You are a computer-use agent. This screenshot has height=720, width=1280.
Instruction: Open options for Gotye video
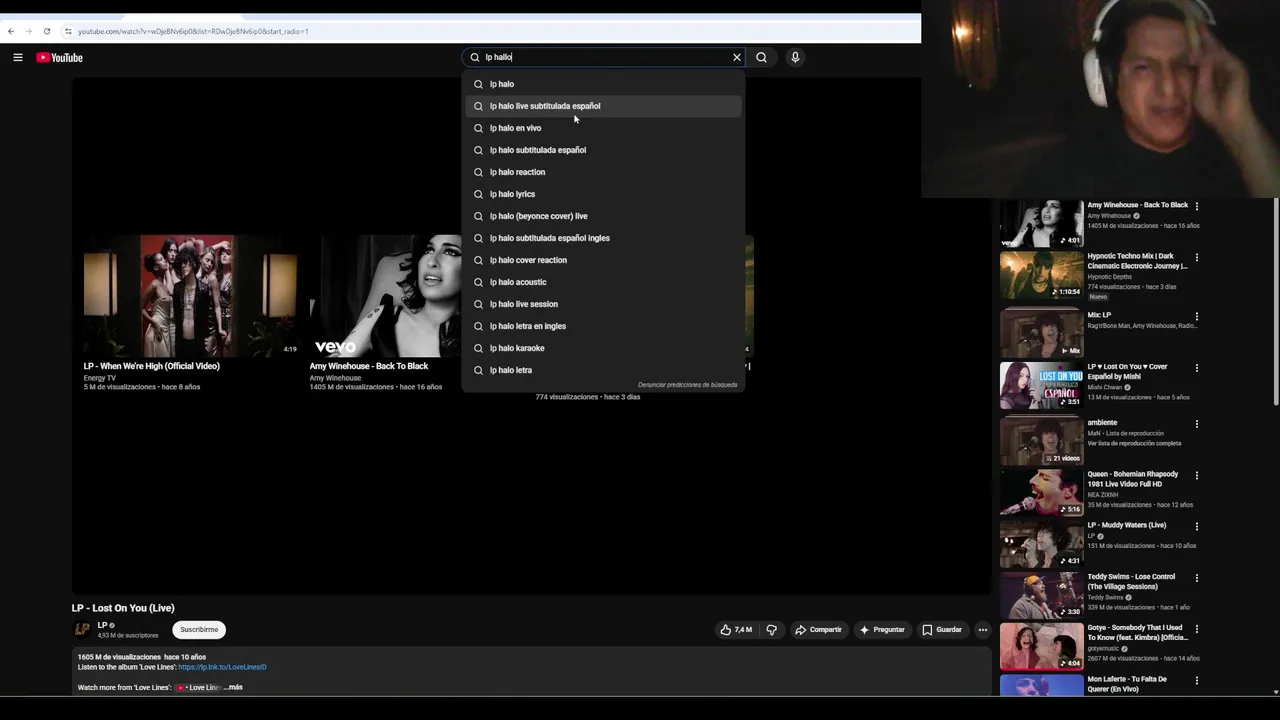1197,629
